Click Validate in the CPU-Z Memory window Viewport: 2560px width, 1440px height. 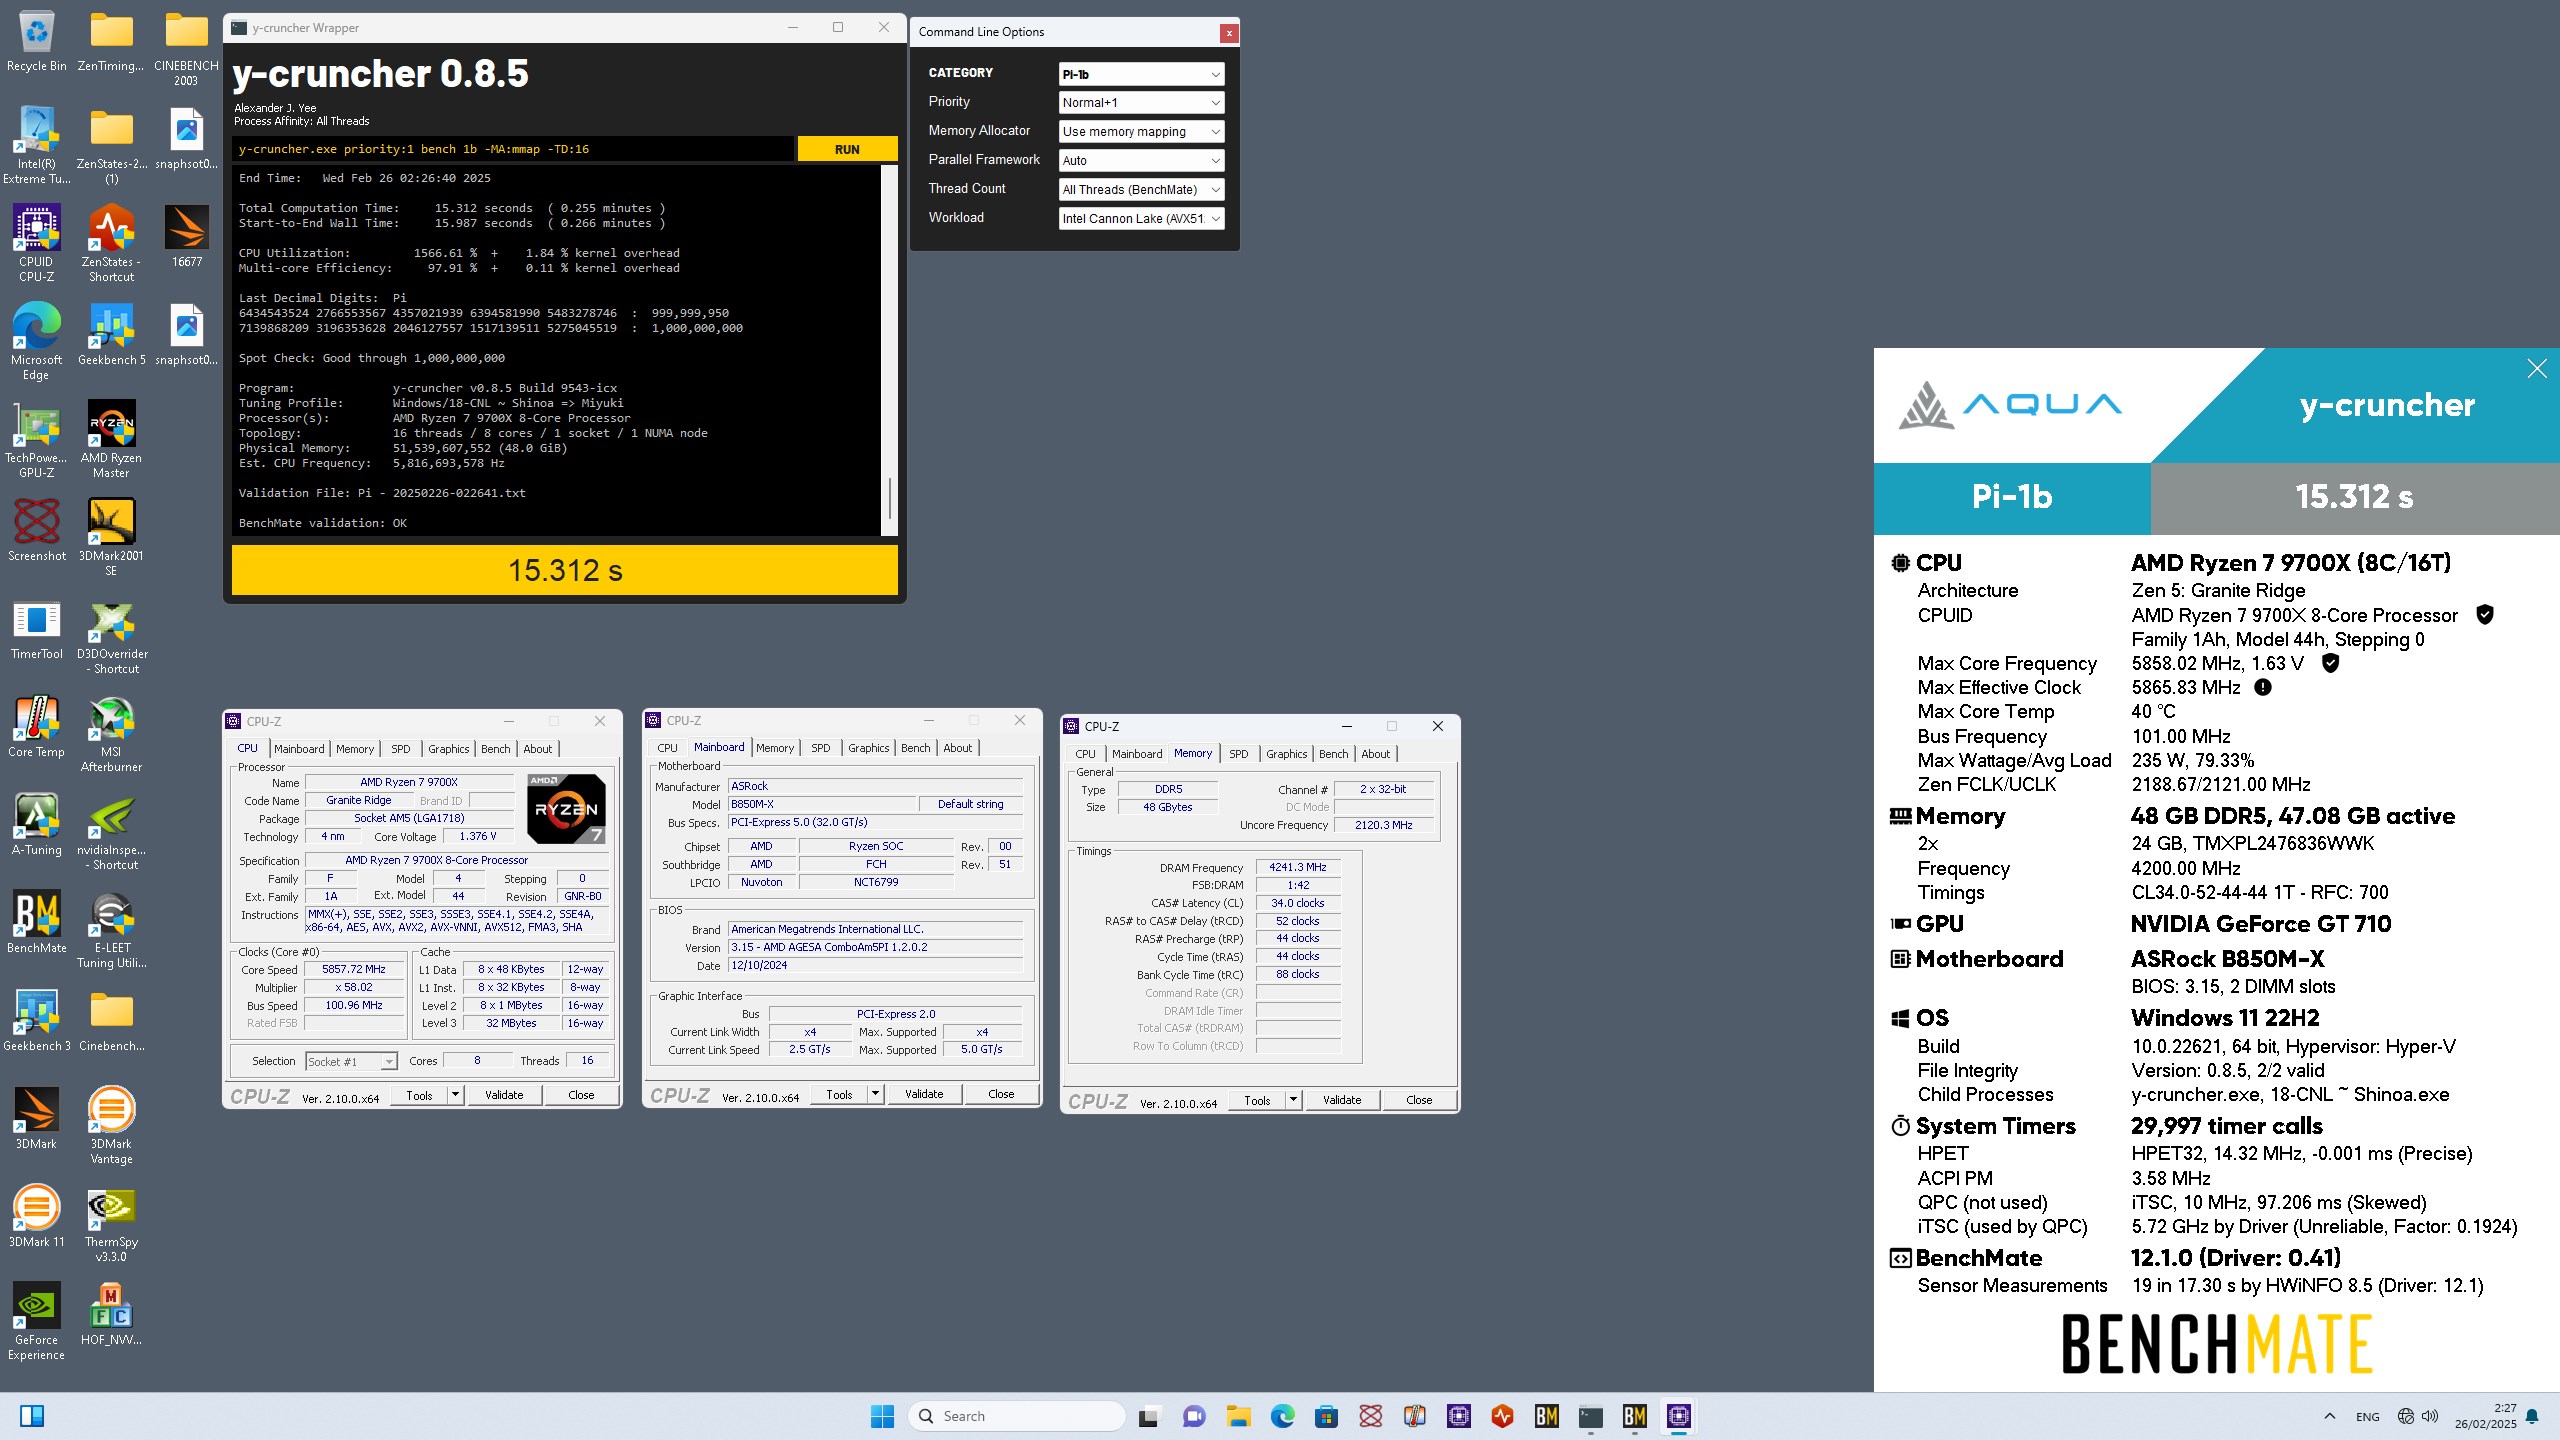pos(1342,1100)
